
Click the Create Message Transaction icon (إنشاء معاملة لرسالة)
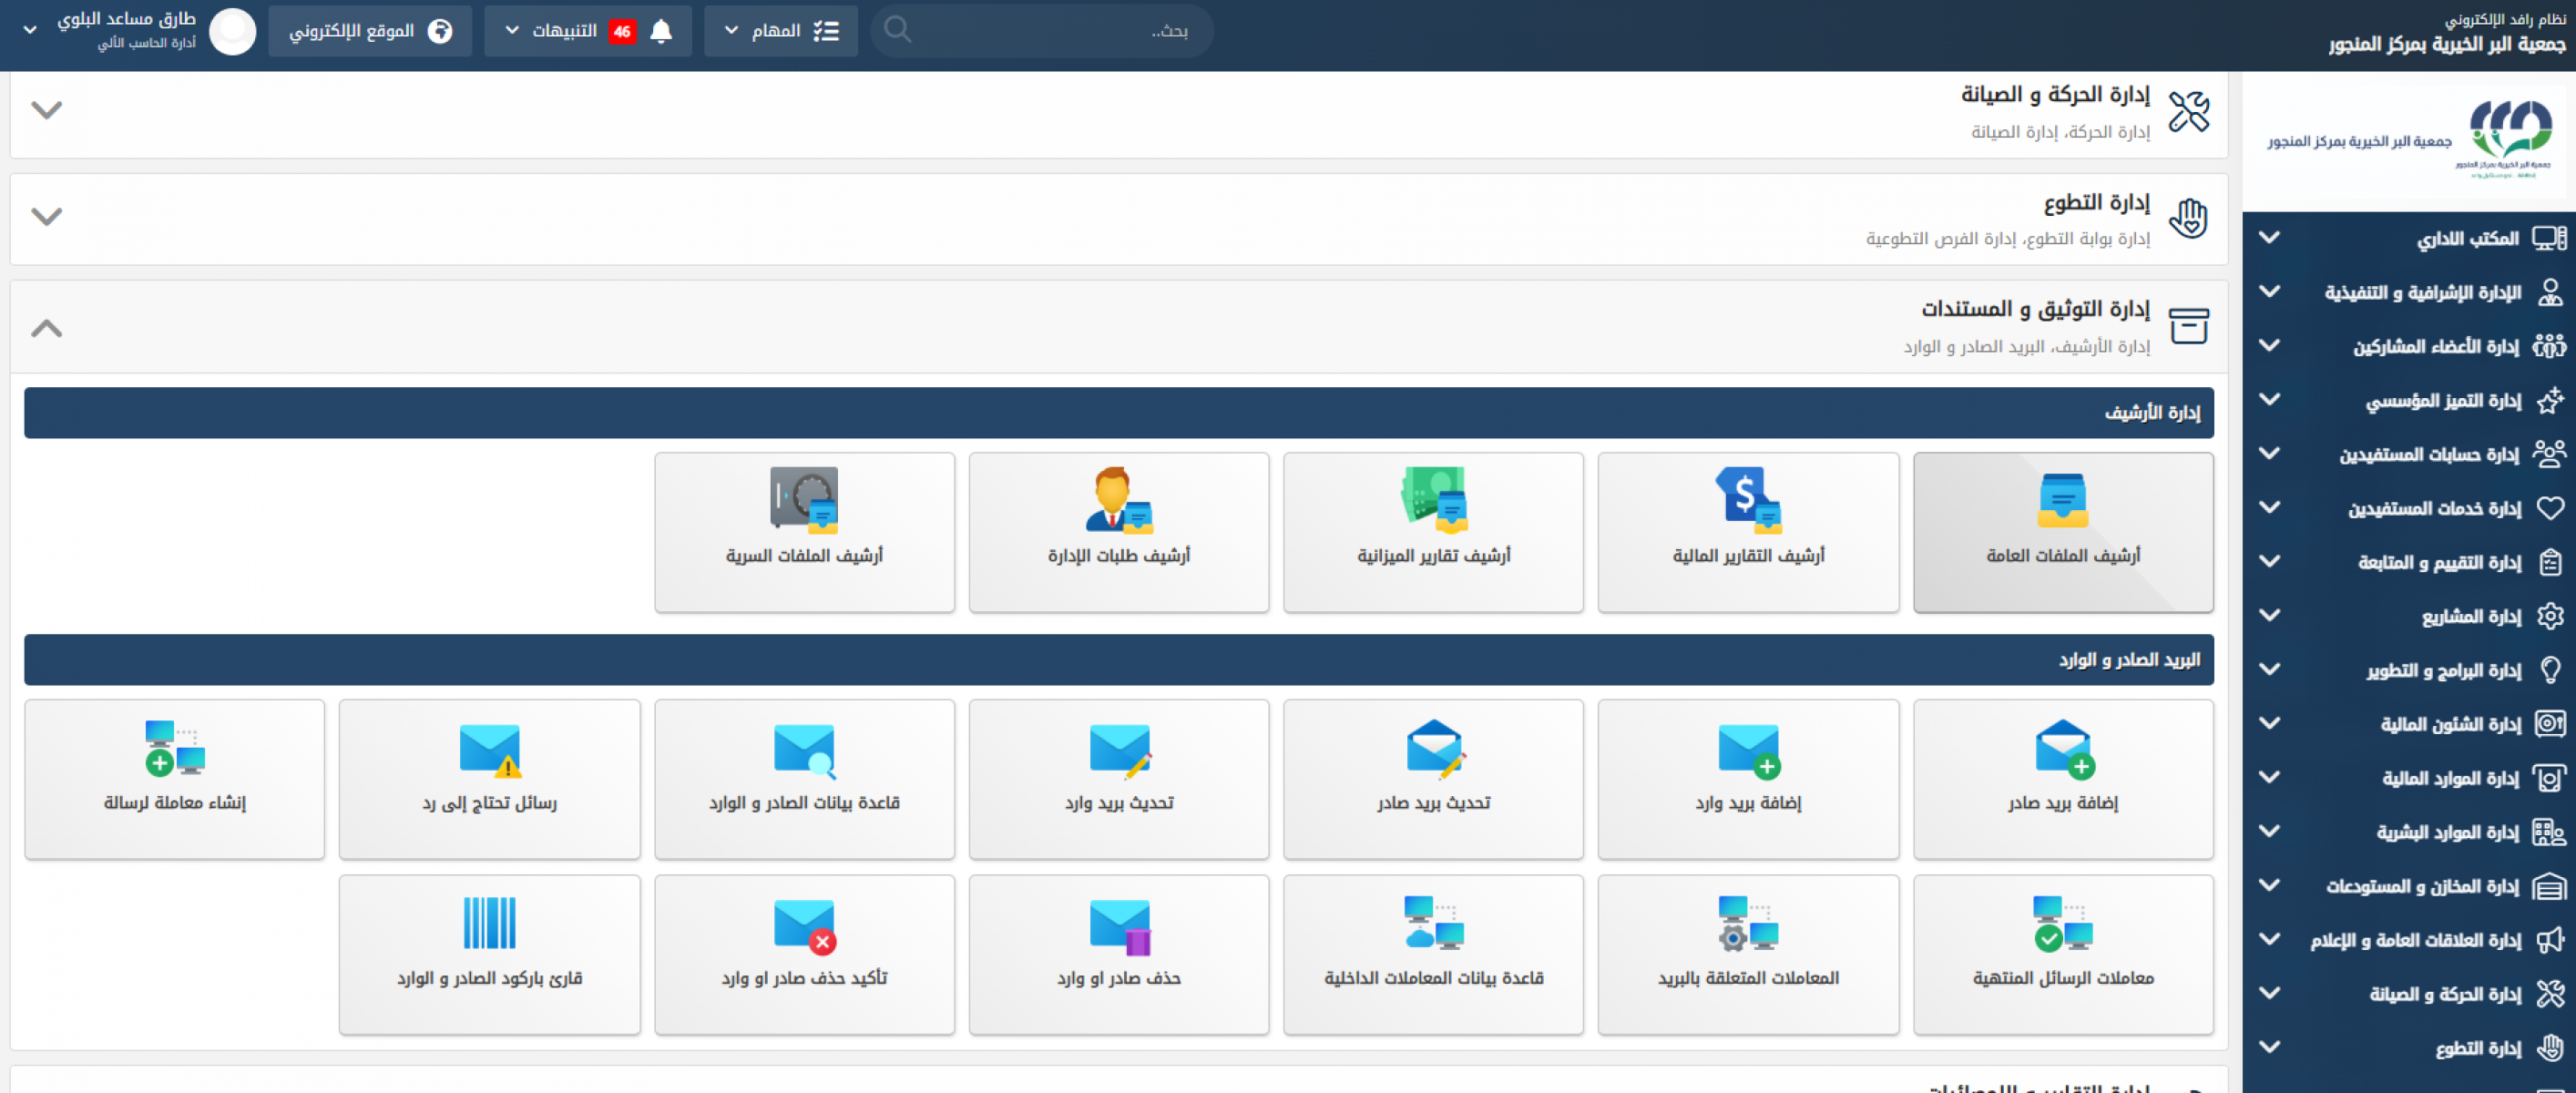tap(175, 750)
